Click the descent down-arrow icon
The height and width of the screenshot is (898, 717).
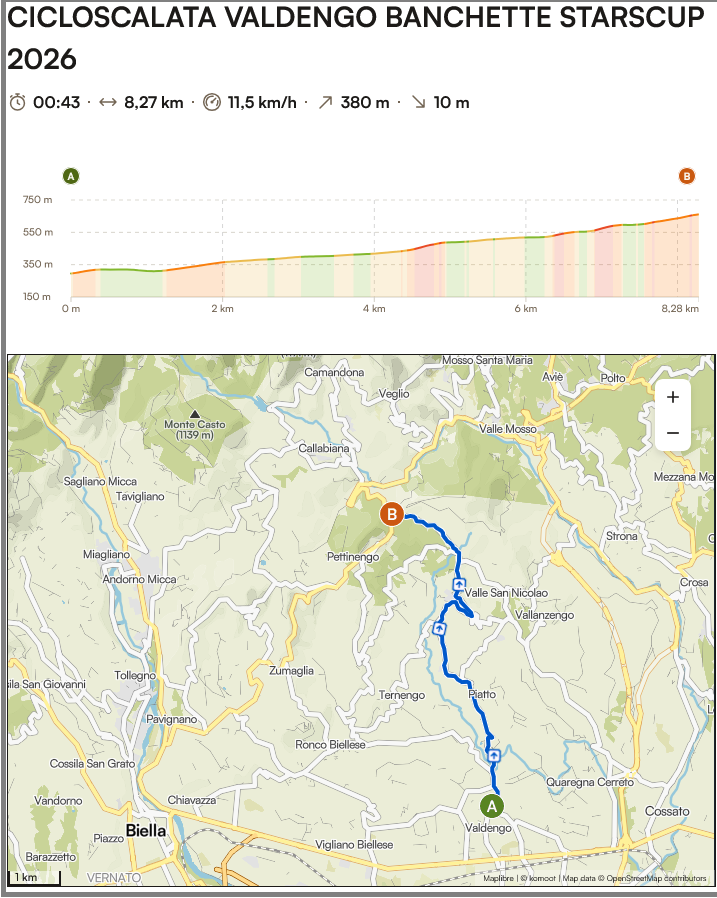[x=419, y=102]
